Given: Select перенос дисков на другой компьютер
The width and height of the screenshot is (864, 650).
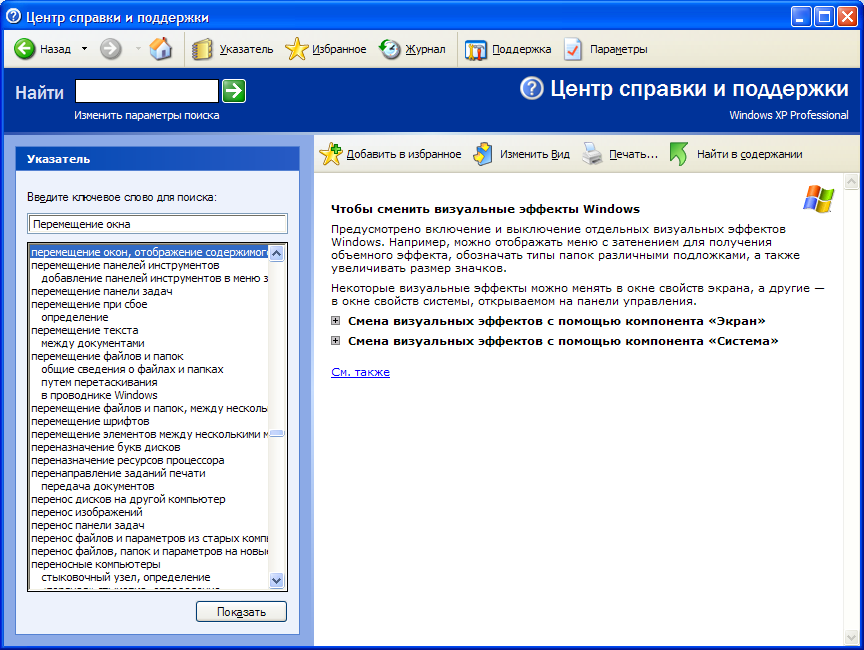Looking at the screenshot, I should [128, 499].
